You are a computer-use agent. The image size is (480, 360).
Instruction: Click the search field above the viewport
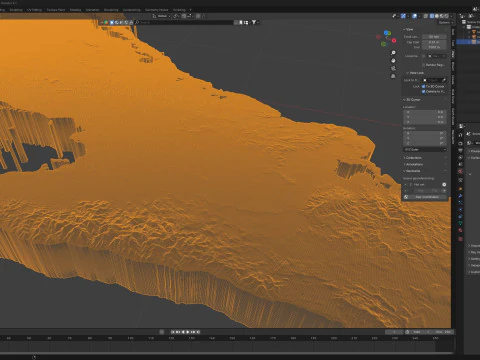(x=184, y=22)
